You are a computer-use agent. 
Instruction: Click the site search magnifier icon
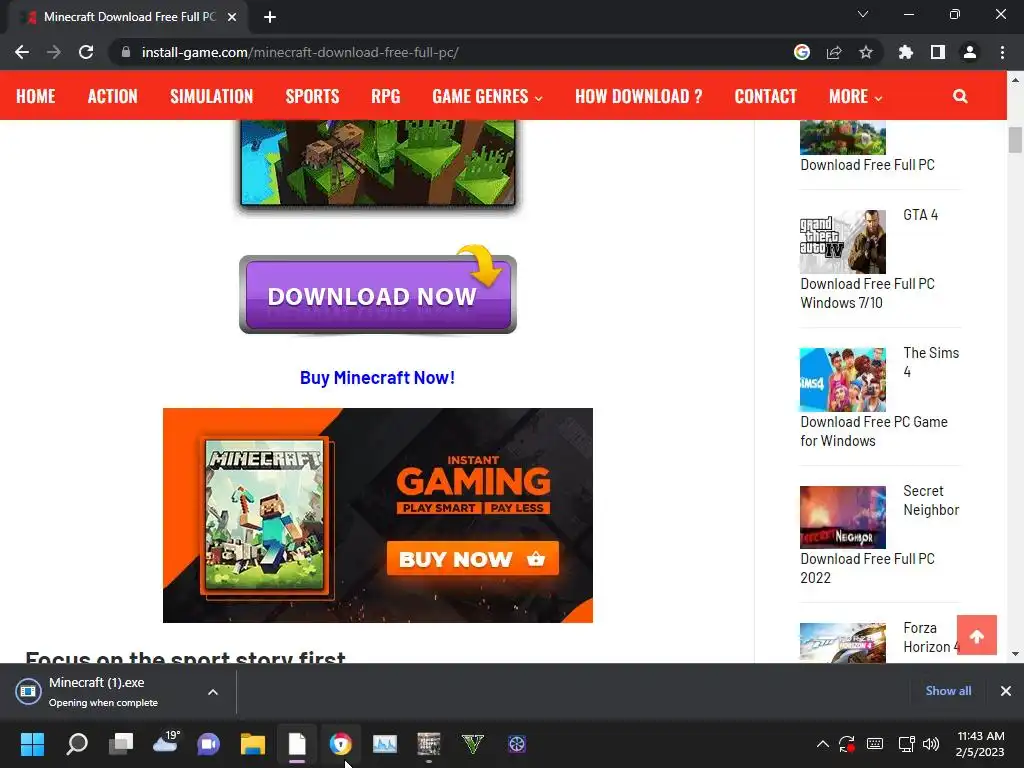click(960, 96)
